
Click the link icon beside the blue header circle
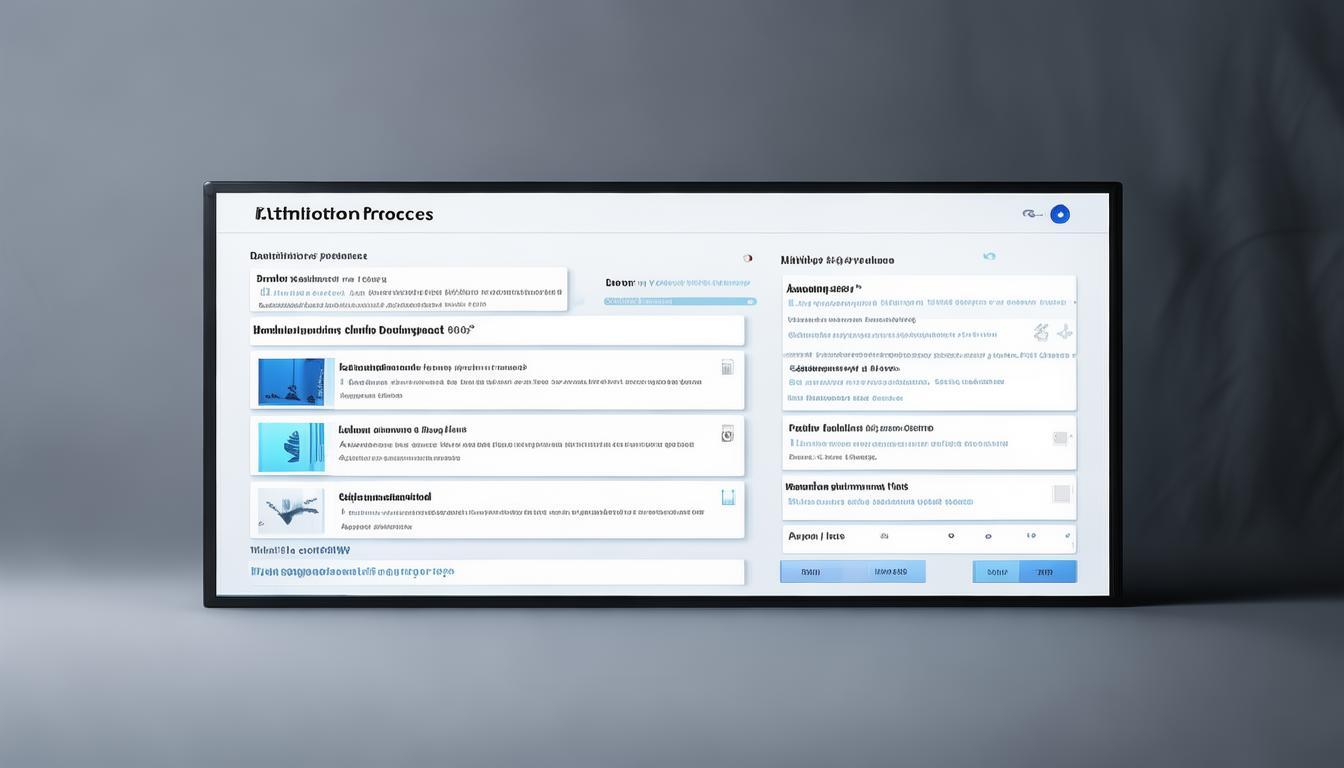(1031, 214)
